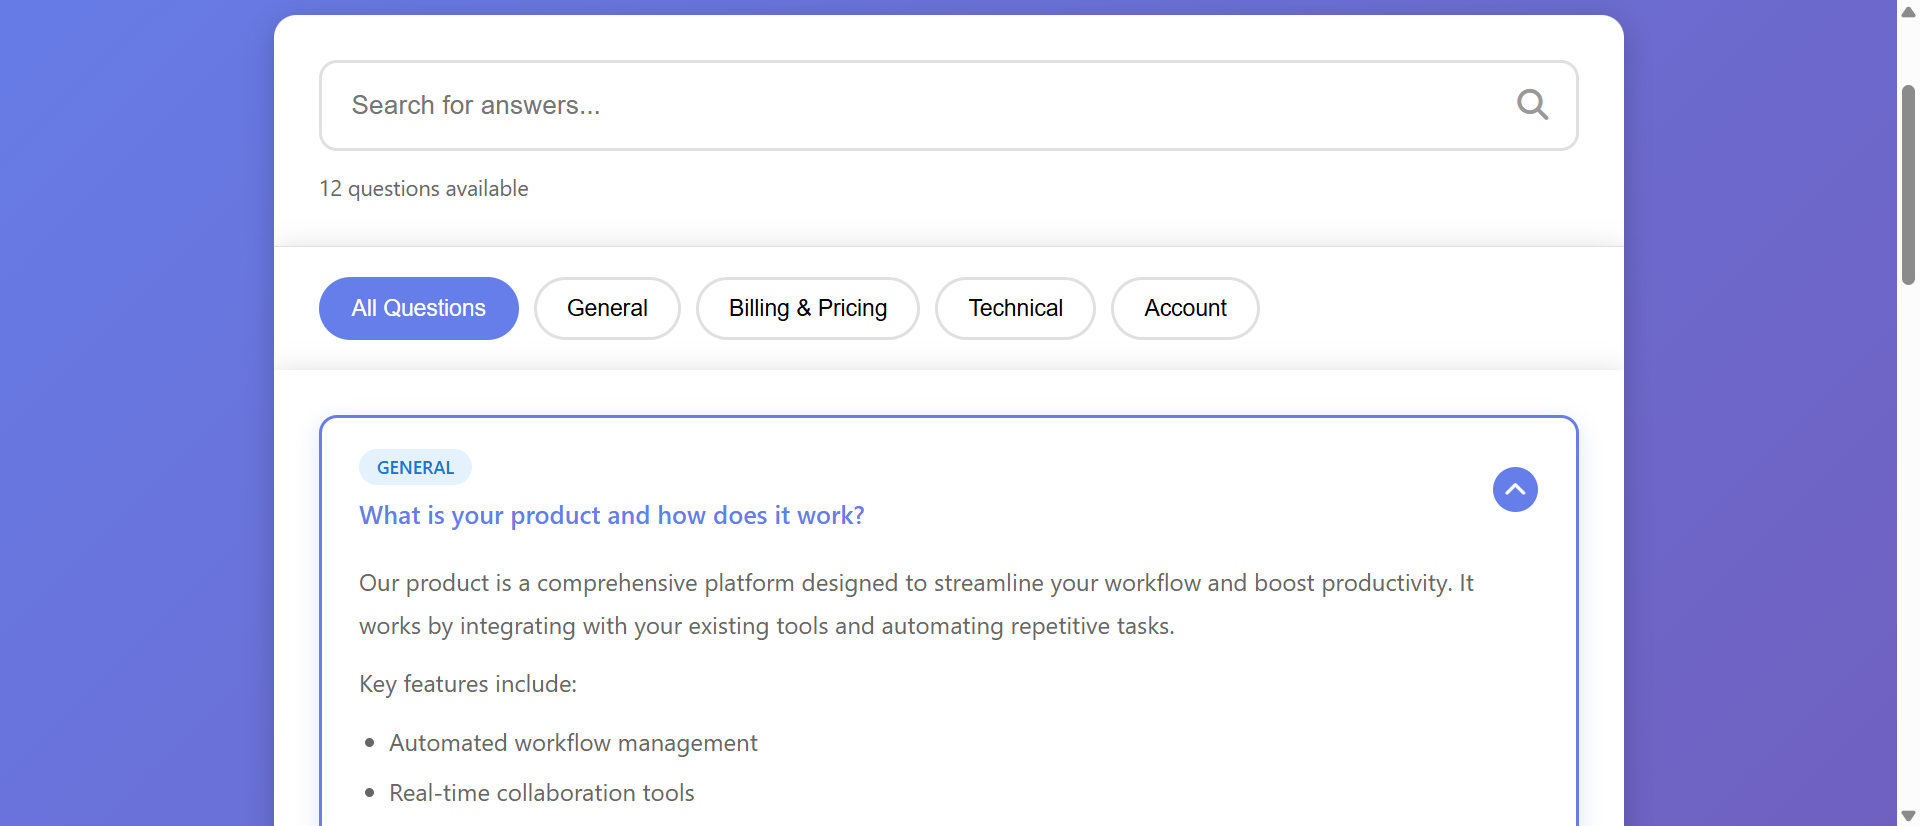This screenshot has height=826, width=1920.
Task: Click the magnifying glass search icon
Action: coord(1532,105)
